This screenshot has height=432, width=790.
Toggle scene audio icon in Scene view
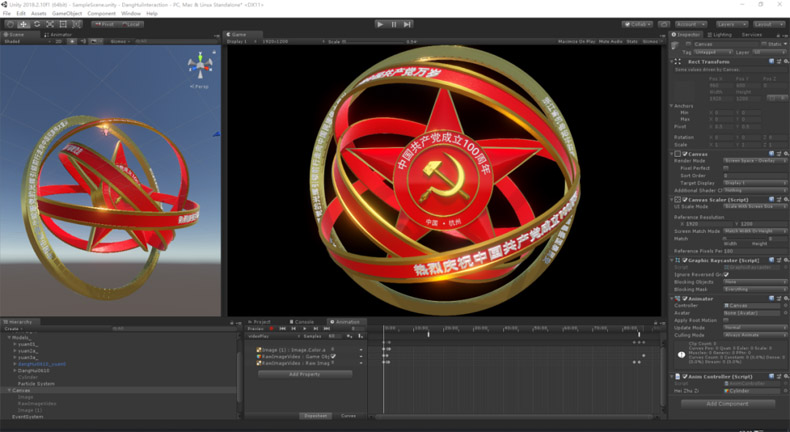click(x=83, y=41)
